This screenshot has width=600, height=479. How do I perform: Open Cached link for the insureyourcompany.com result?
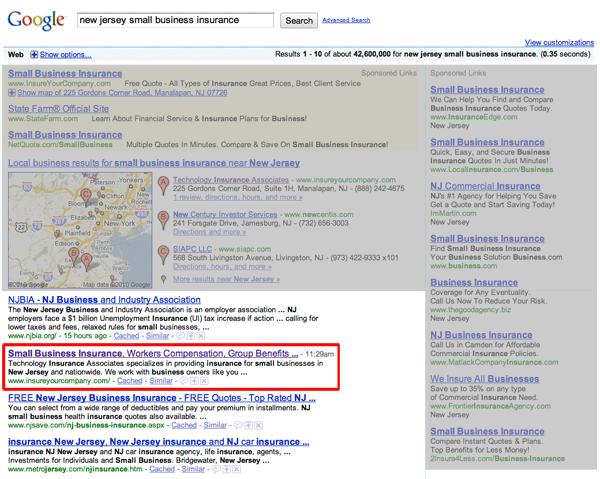[x=130, y=381]
